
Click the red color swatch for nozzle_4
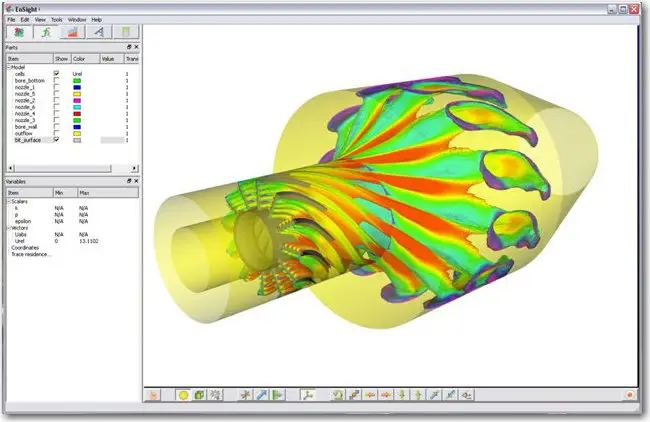(77, 114)
